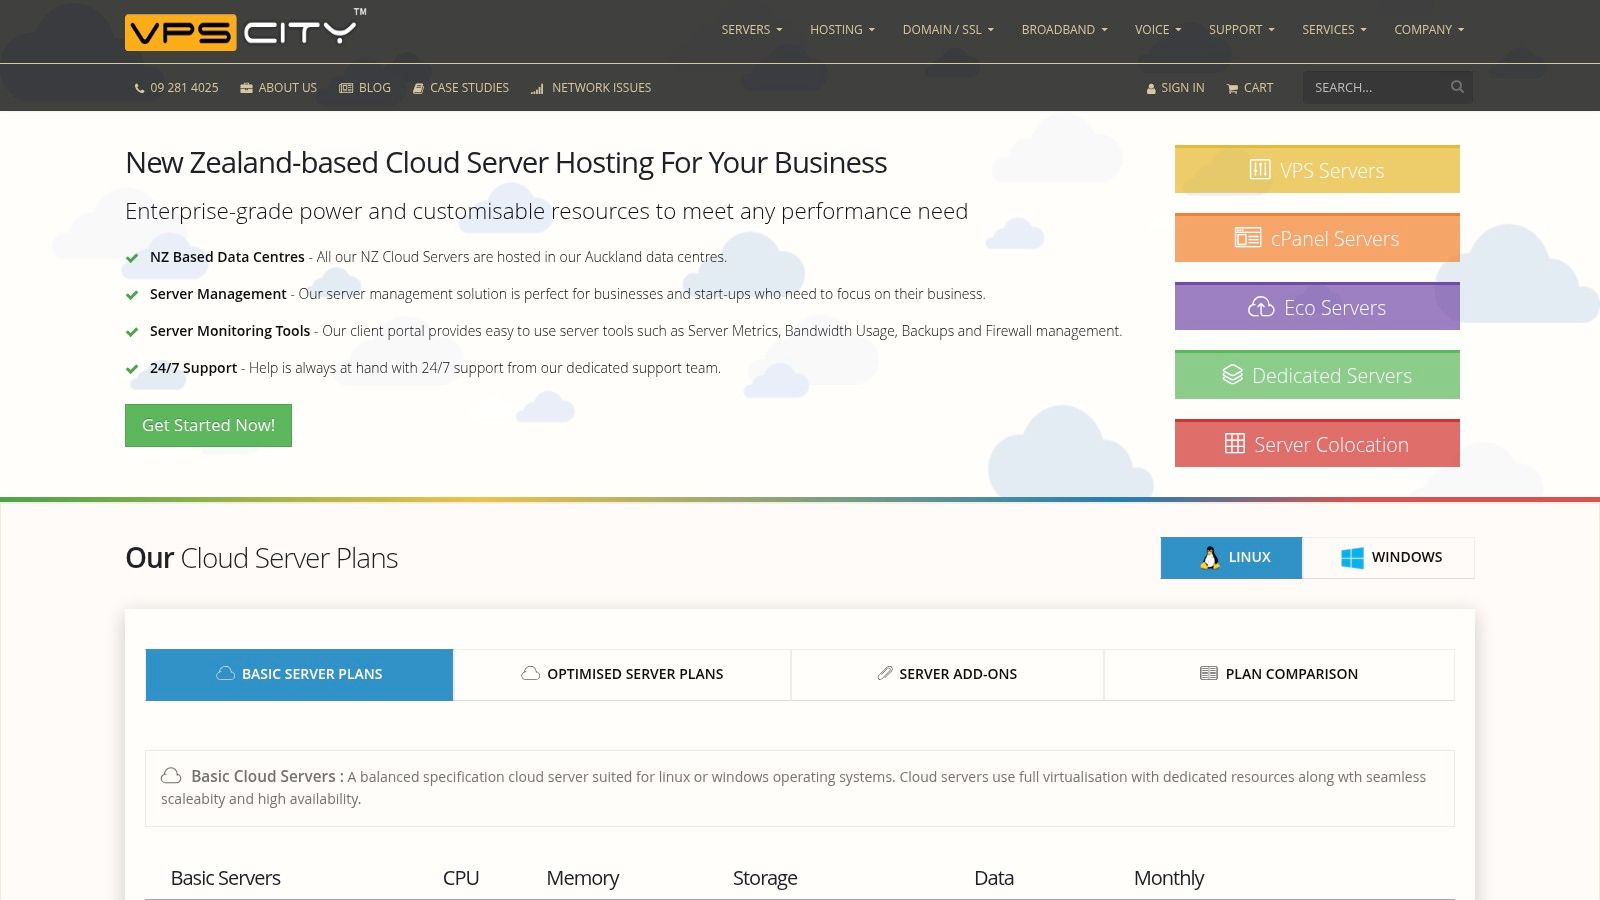Expand the Servers dropdown menu
The image size is (1600, 900).
point(751,30)
